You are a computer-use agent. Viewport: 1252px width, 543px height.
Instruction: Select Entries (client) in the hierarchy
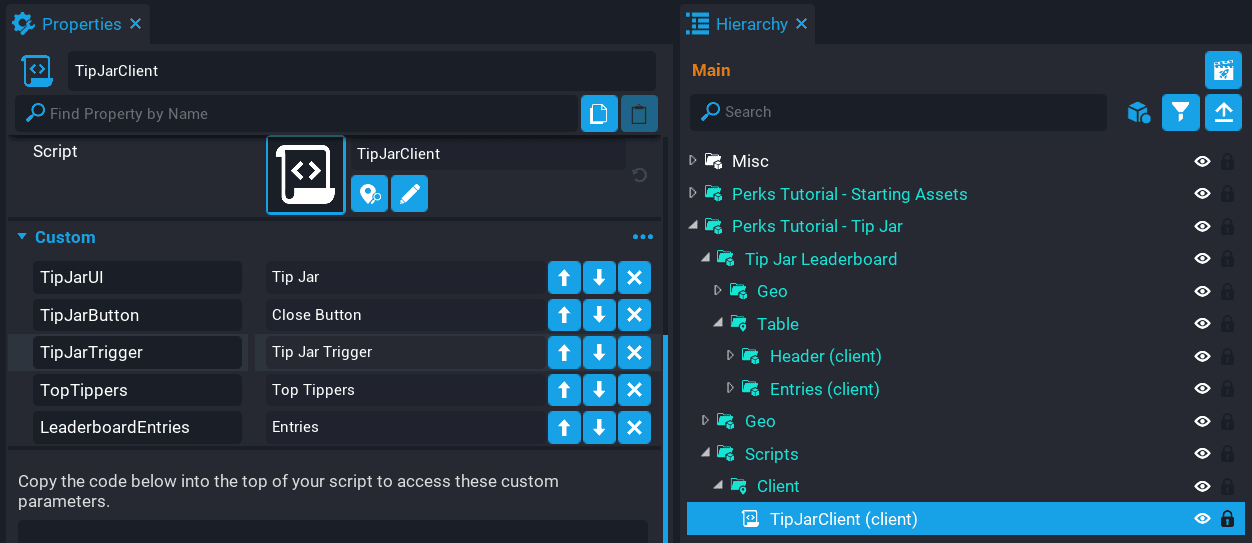click(x=824, y=389)
